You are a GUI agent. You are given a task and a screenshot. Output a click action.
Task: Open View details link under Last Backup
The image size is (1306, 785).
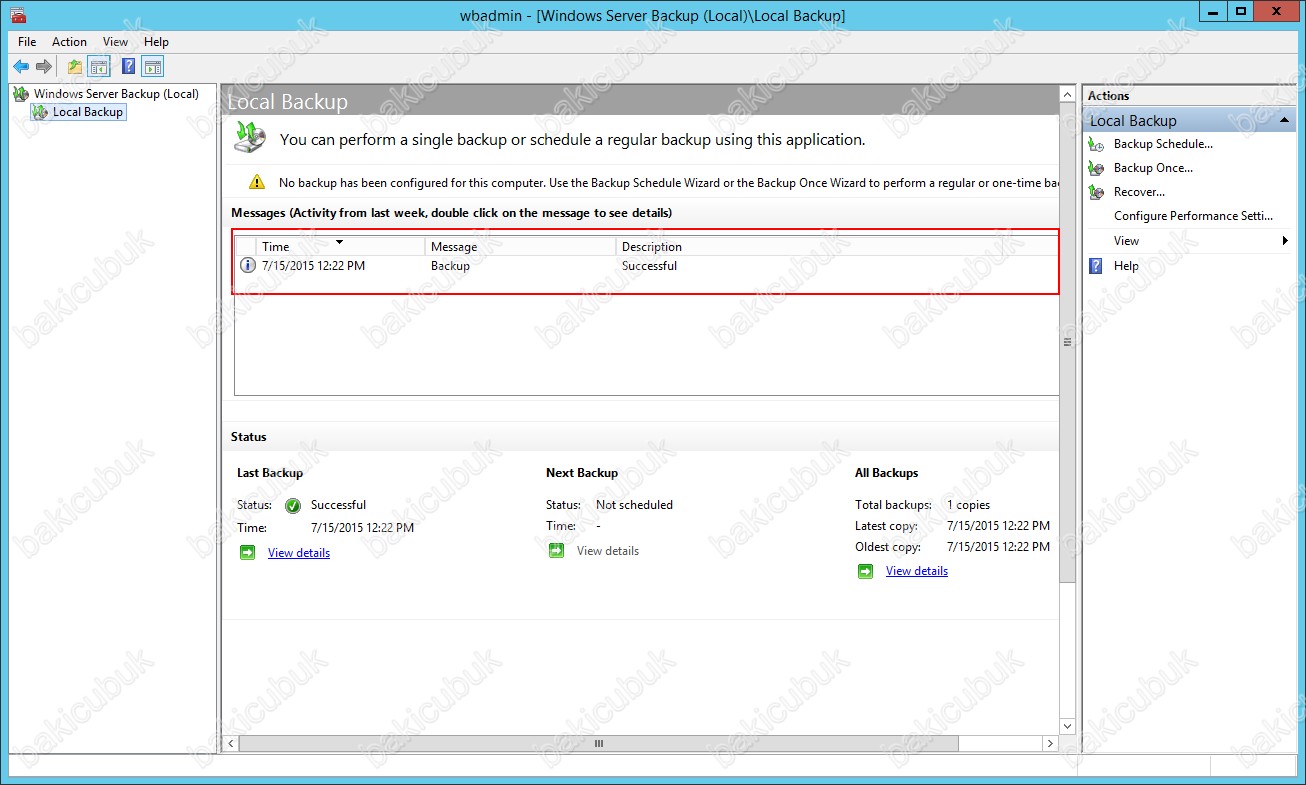pos(299,553)
